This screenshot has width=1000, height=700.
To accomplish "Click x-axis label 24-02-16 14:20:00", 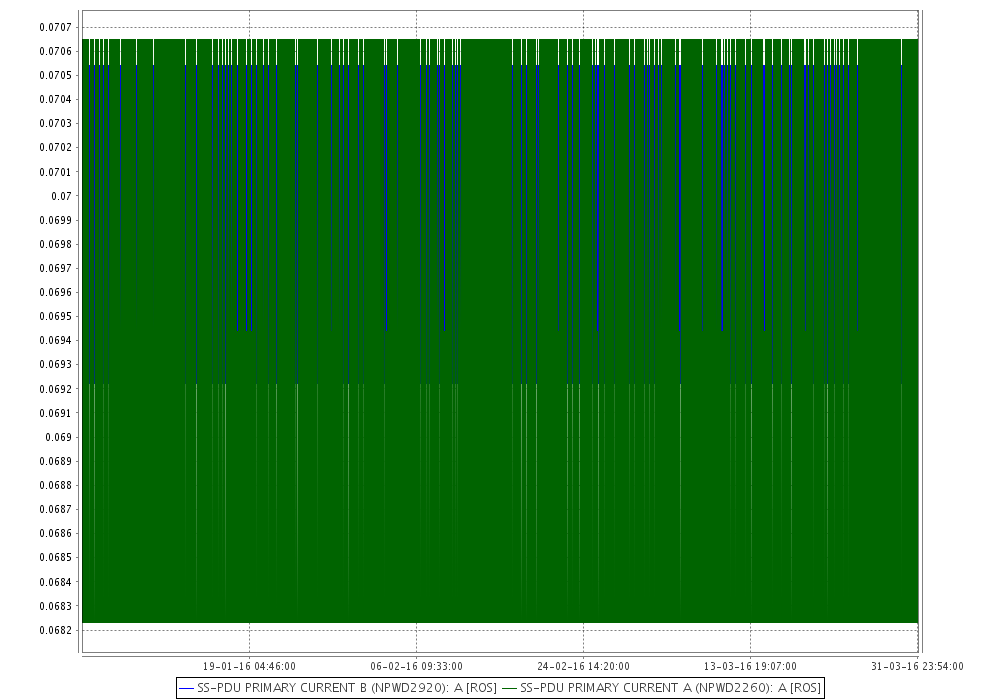I will (584, 666).
